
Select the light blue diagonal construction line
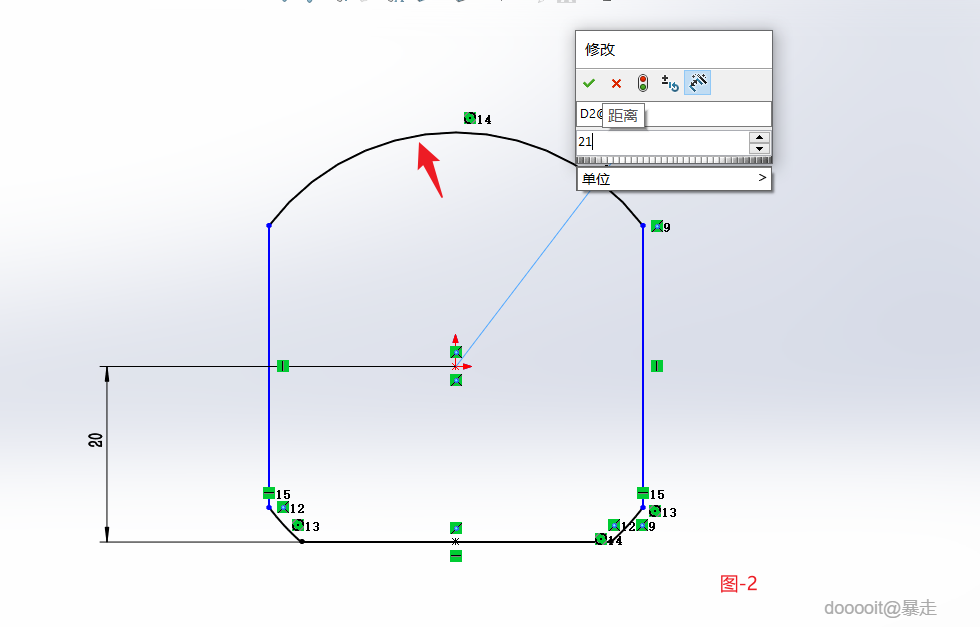pyautogui.click(x=522, y=278)
